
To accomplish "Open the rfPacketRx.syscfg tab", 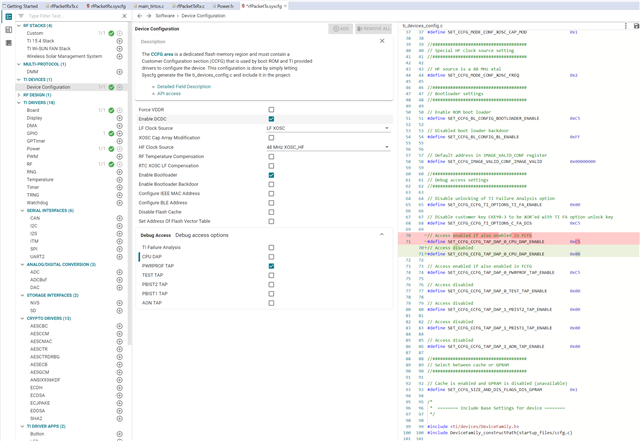I will tap(106, 6).
